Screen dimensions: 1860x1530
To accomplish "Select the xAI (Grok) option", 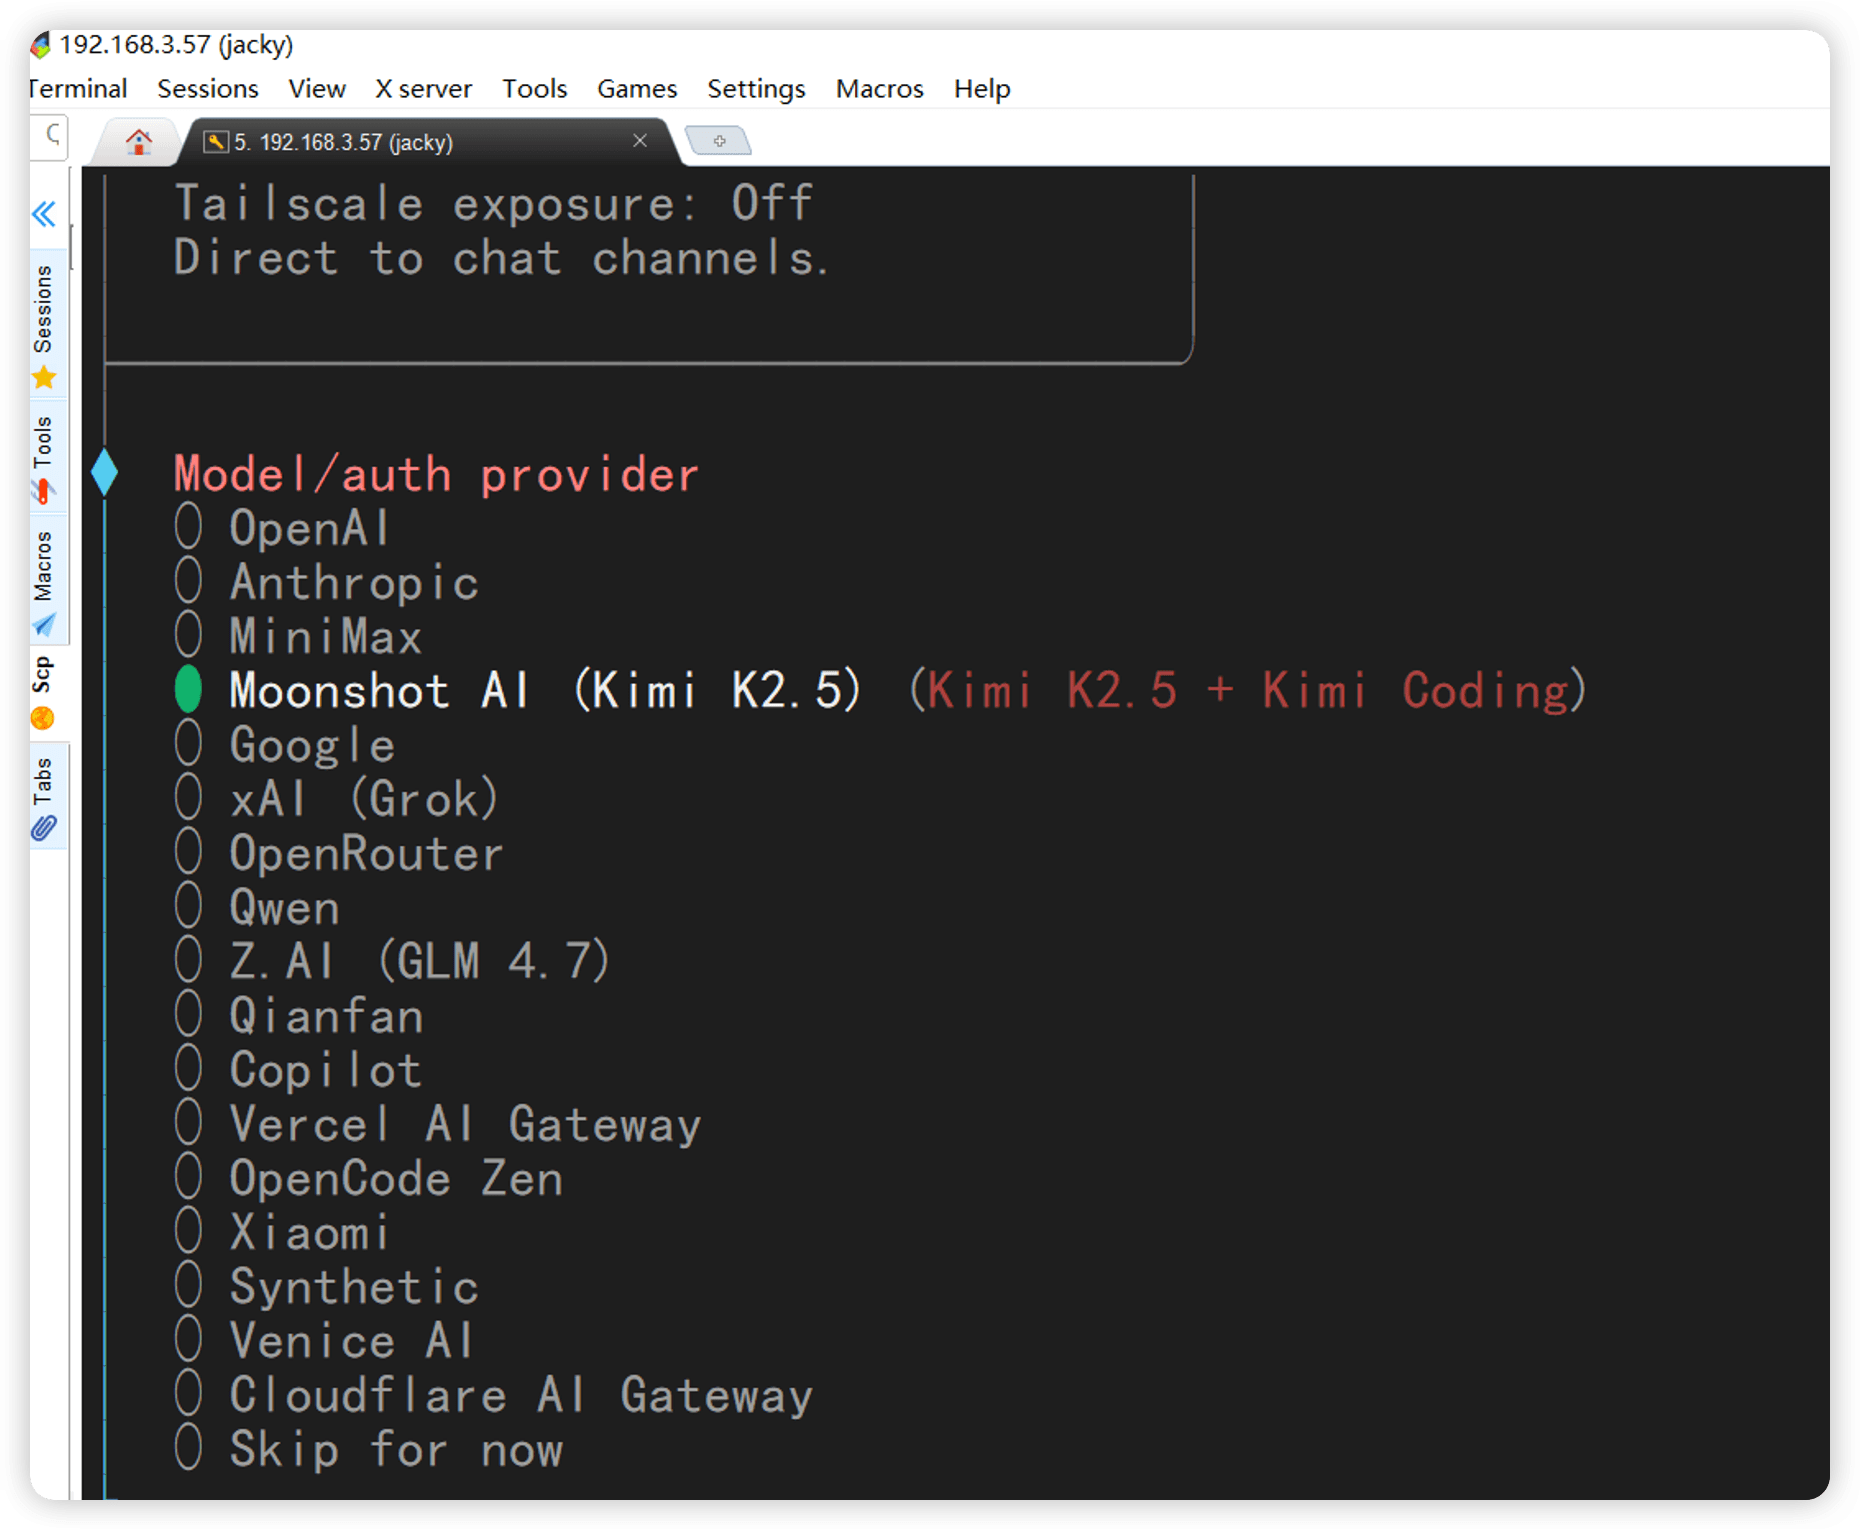I will 336,799.
